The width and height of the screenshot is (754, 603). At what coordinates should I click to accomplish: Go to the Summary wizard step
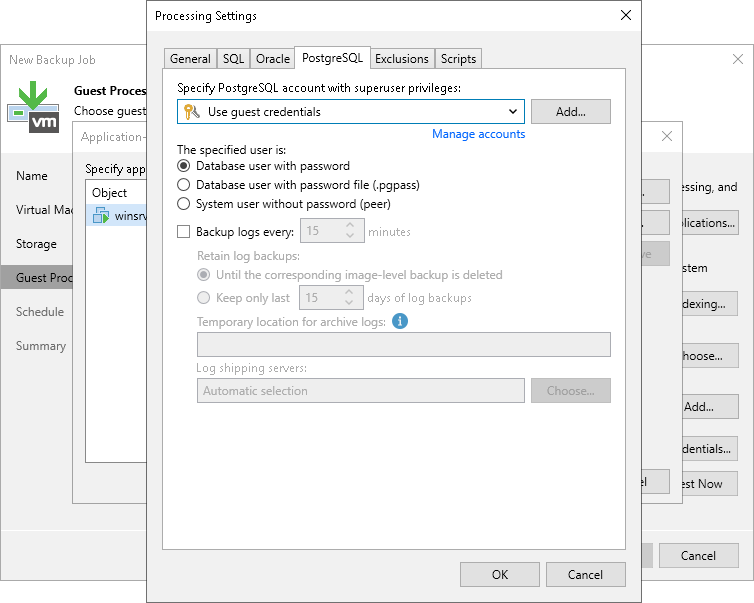[41, 346]
